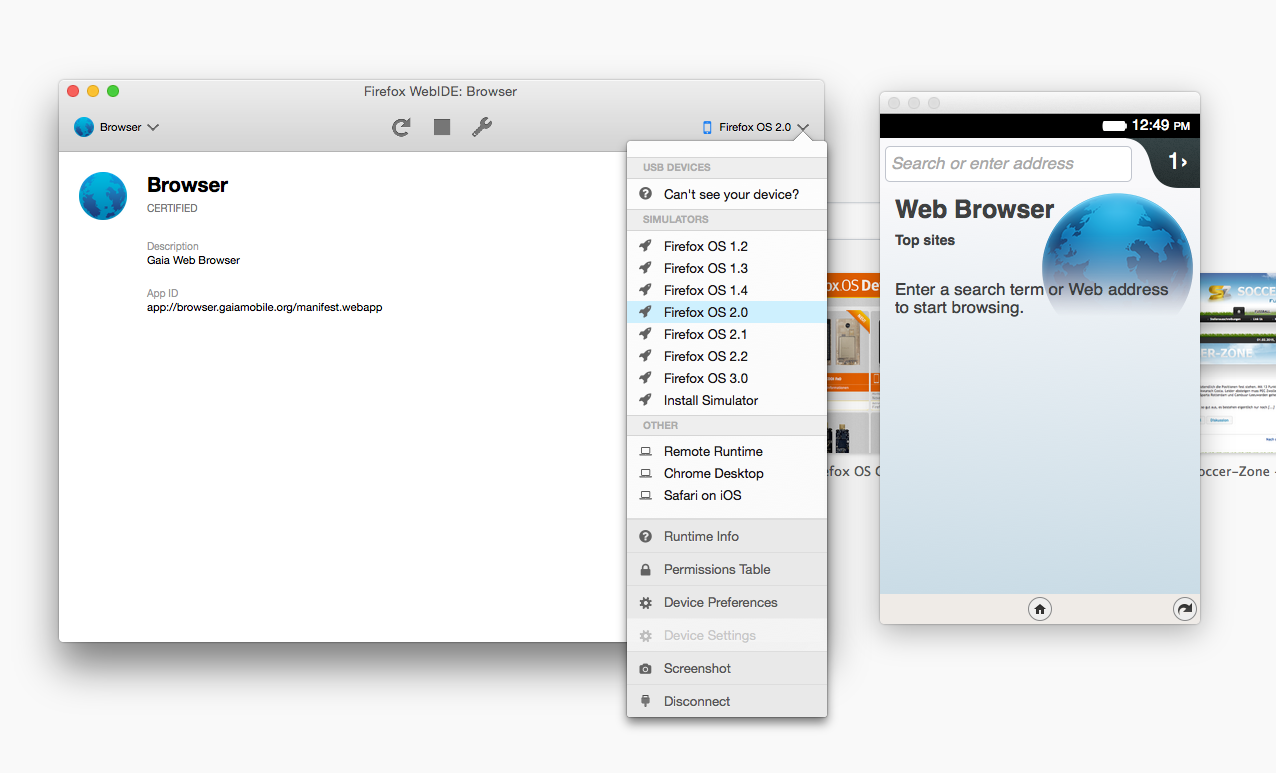
Task: Click the stop square icon in toolbar
Action: click(442, 127)
